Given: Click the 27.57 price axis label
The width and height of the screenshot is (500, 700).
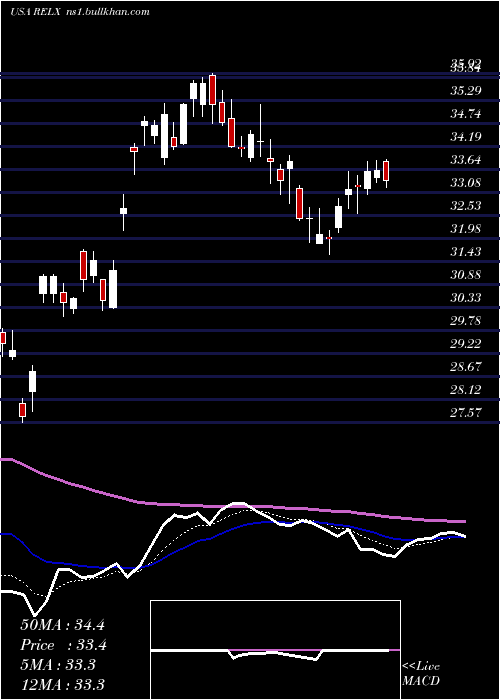Looking at the screenshot, I should click(466, 413).
